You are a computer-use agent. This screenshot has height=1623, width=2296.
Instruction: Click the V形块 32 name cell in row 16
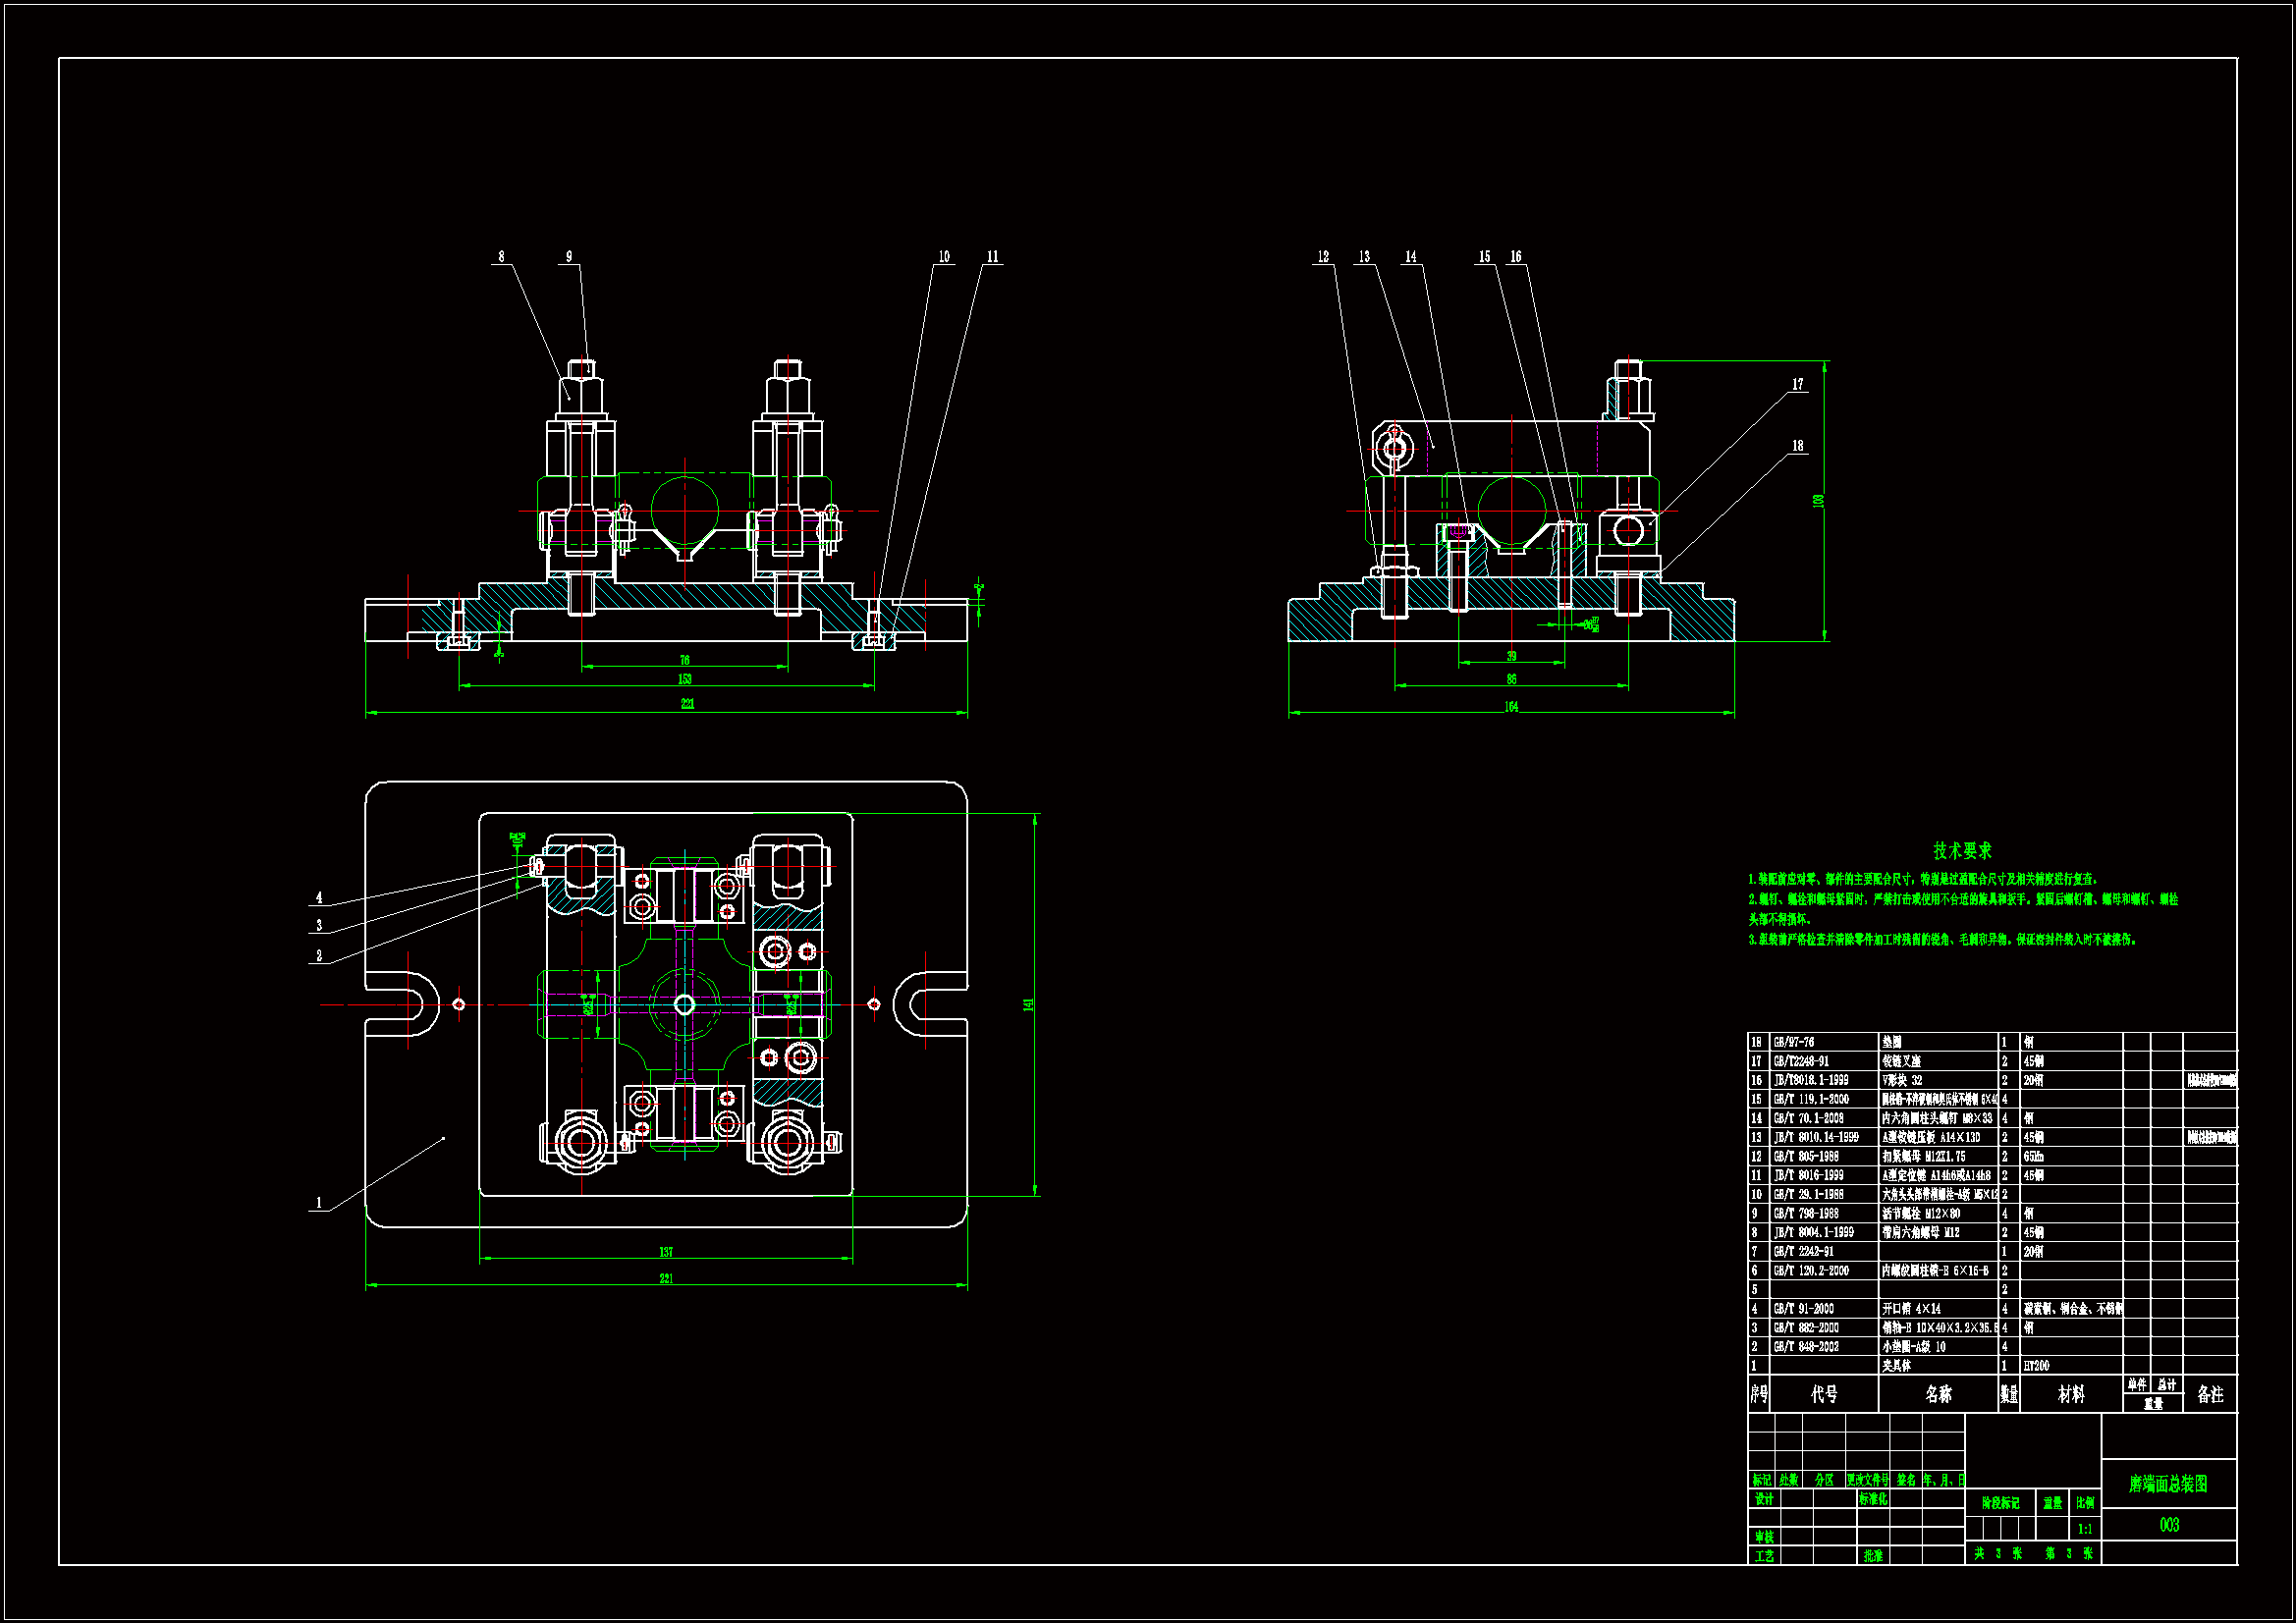pos(1903,1080)
